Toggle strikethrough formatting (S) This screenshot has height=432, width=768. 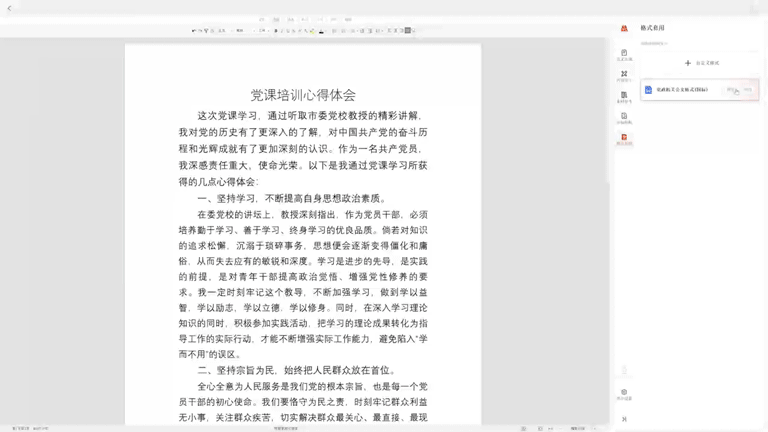(x=294, y=30)
